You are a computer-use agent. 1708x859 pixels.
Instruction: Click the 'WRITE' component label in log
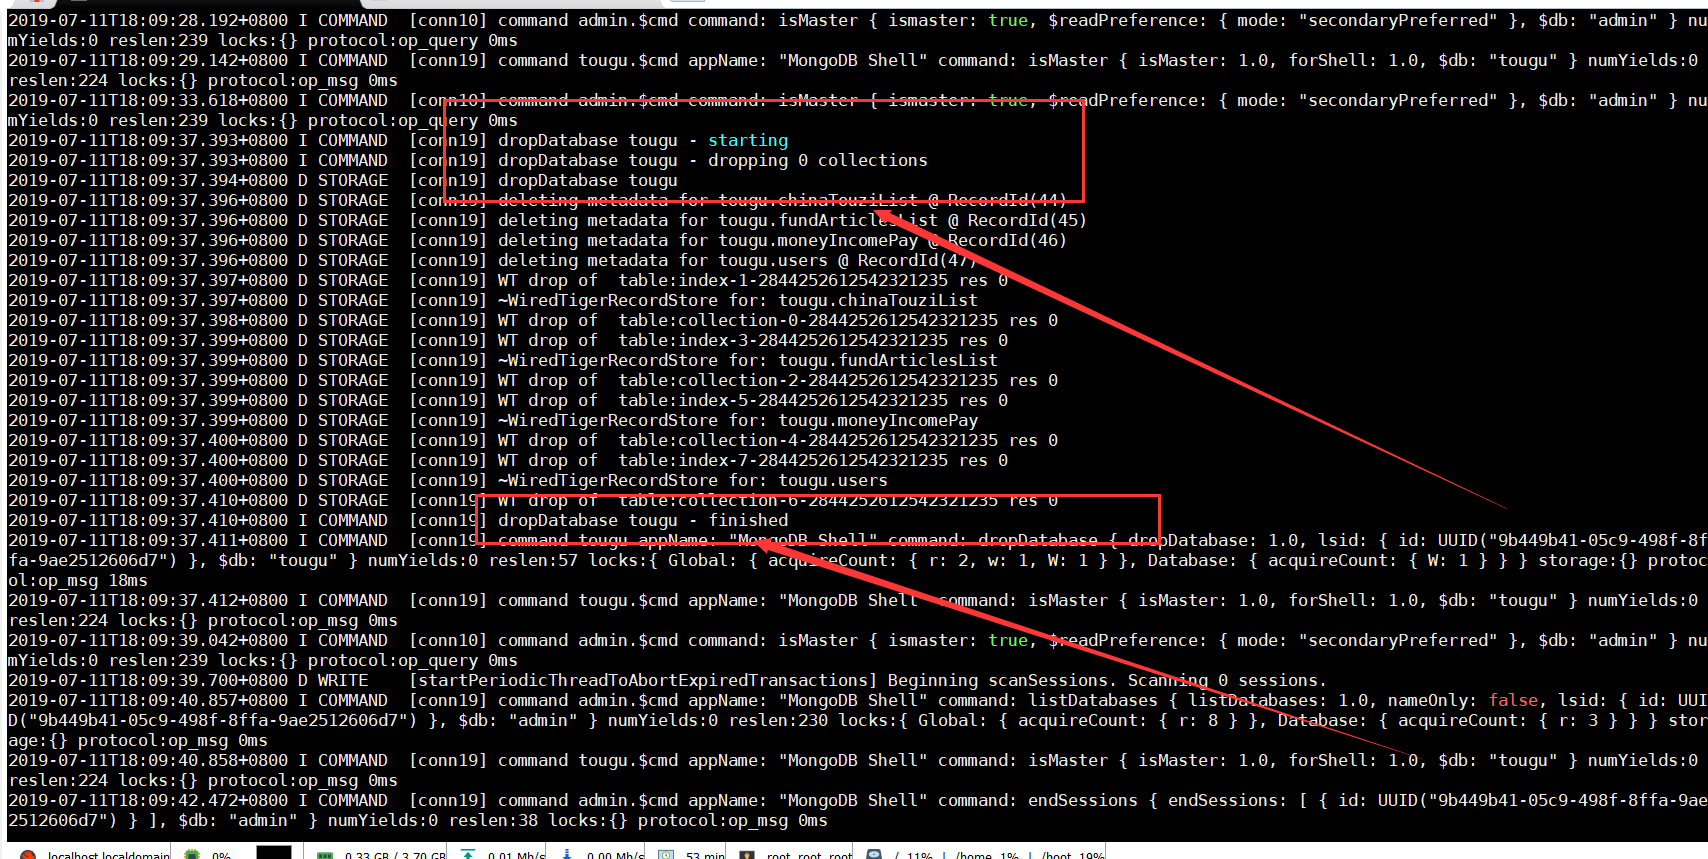pos(343,680)
